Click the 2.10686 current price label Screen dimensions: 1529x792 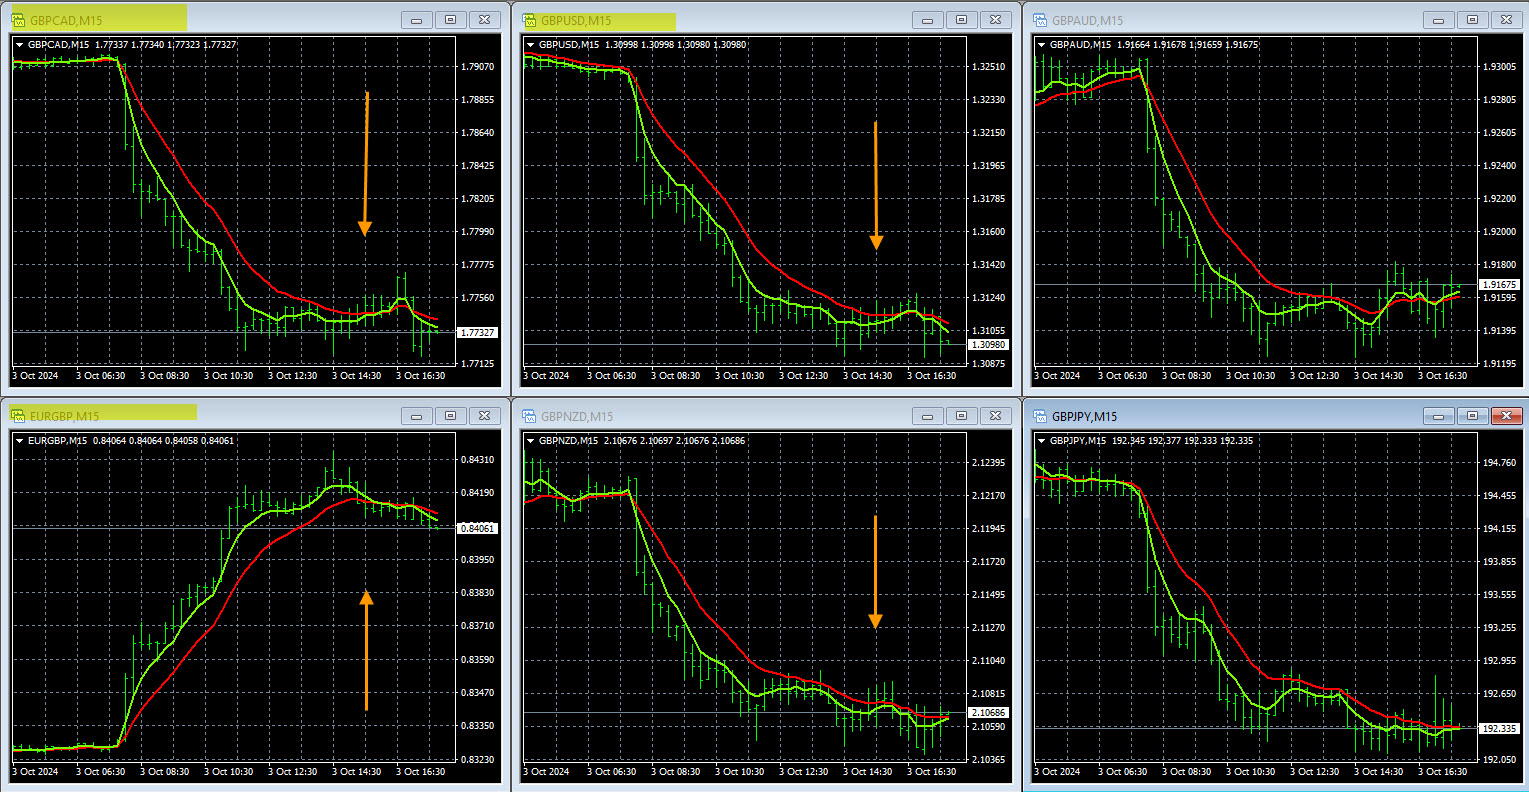[989, 713]
